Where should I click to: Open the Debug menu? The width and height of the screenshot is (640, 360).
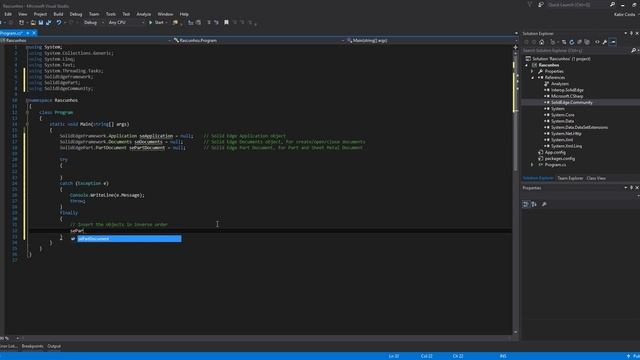[x=76, y=14]
